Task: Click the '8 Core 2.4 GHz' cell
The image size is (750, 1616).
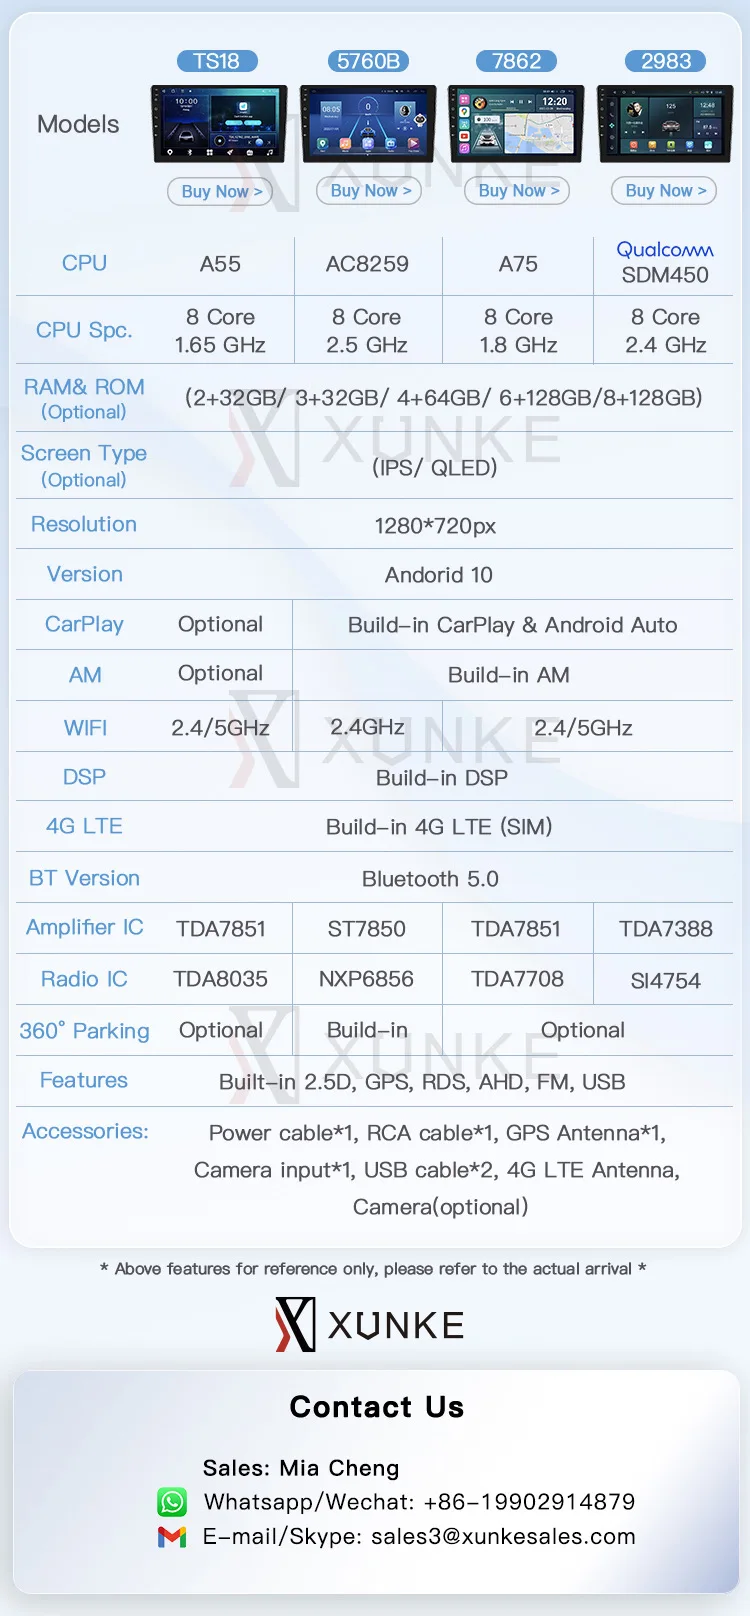Action: pos(666,331)
